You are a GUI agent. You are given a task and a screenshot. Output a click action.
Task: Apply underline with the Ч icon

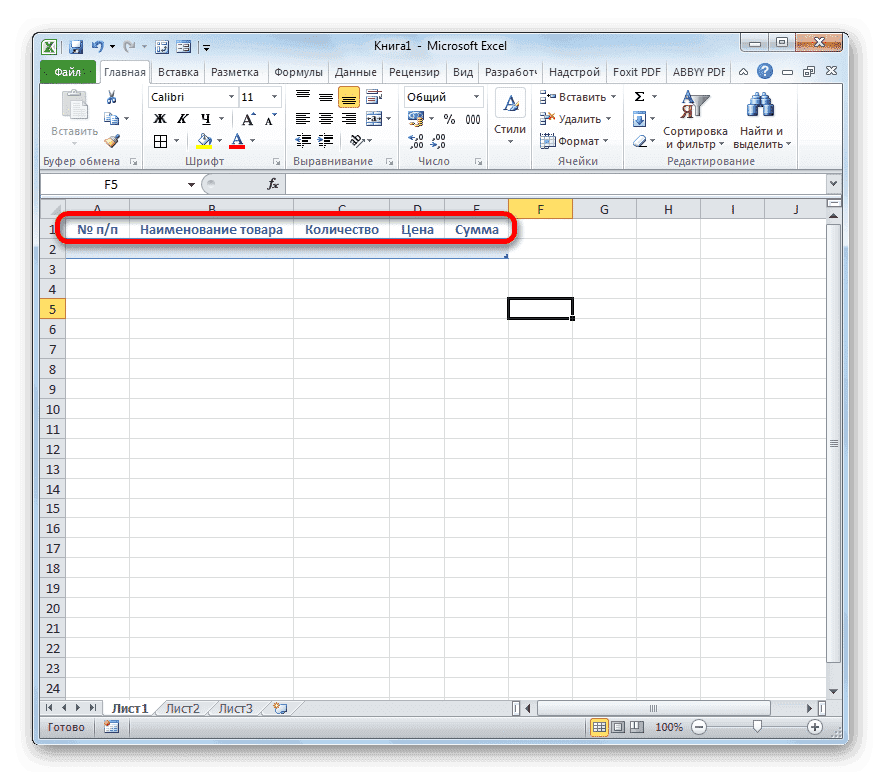[x=203, y=117]
